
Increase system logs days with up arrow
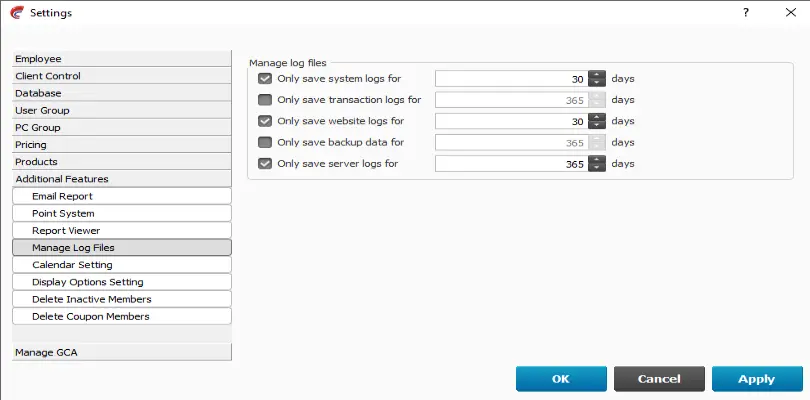597,75
